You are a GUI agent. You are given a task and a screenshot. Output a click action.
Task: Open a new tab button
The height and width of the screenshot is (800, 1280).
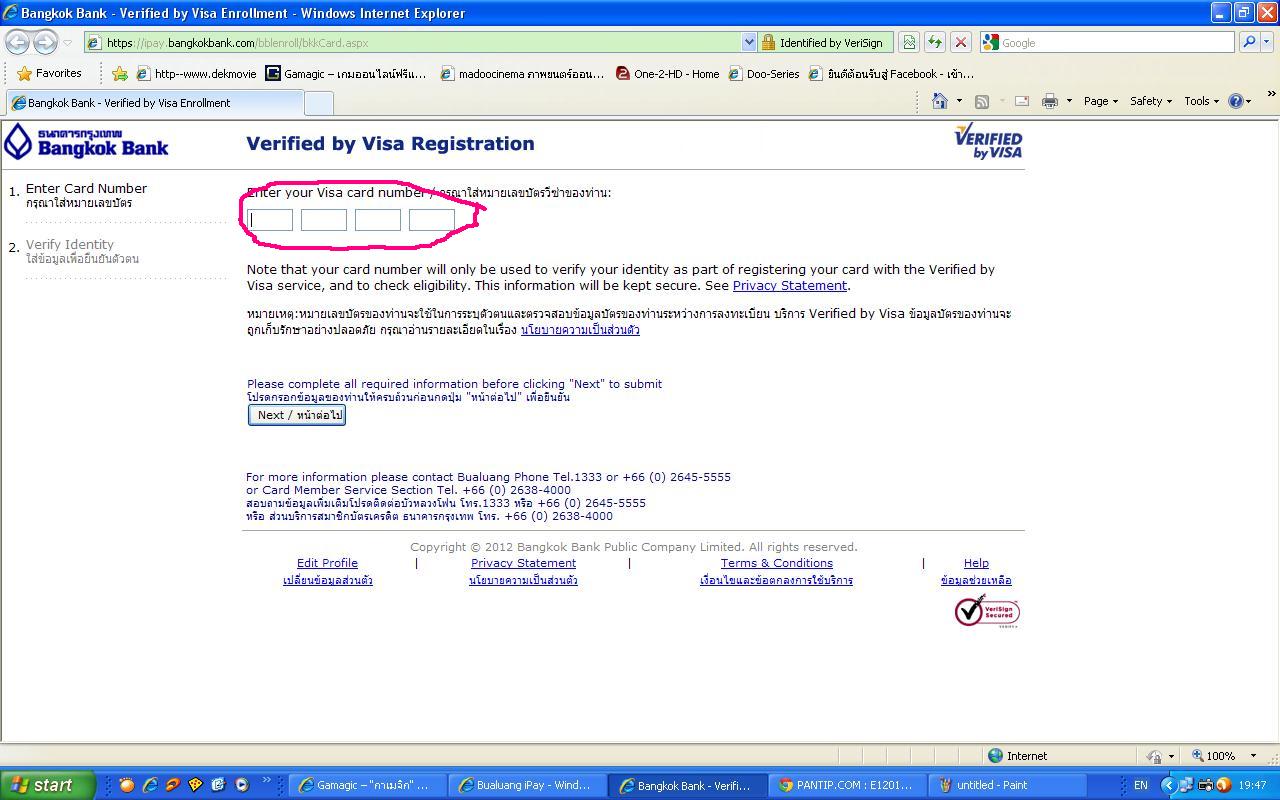(x=318, y=103)
